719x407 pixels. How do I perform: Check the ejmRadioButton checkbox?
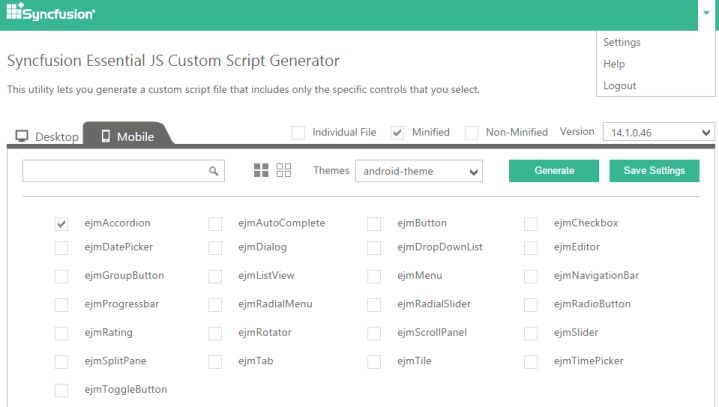coord(531,305)
